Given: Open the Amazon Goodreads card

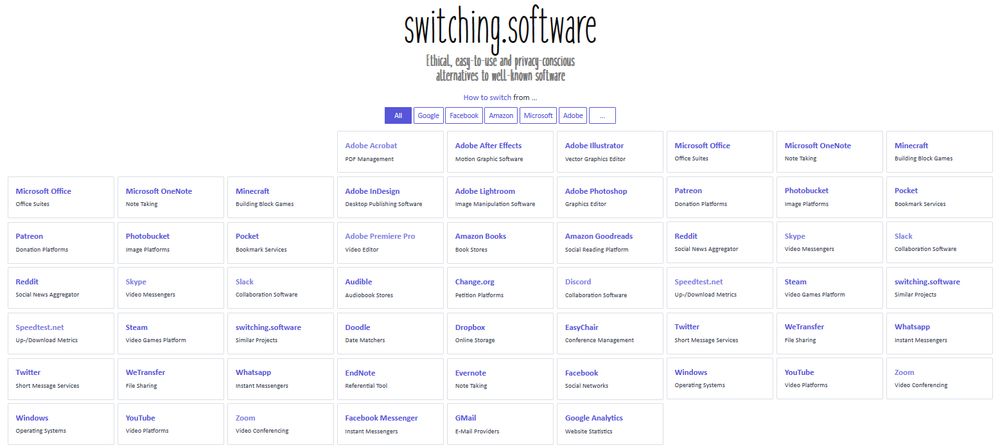Looking at the screenshot, I should 610,243.
